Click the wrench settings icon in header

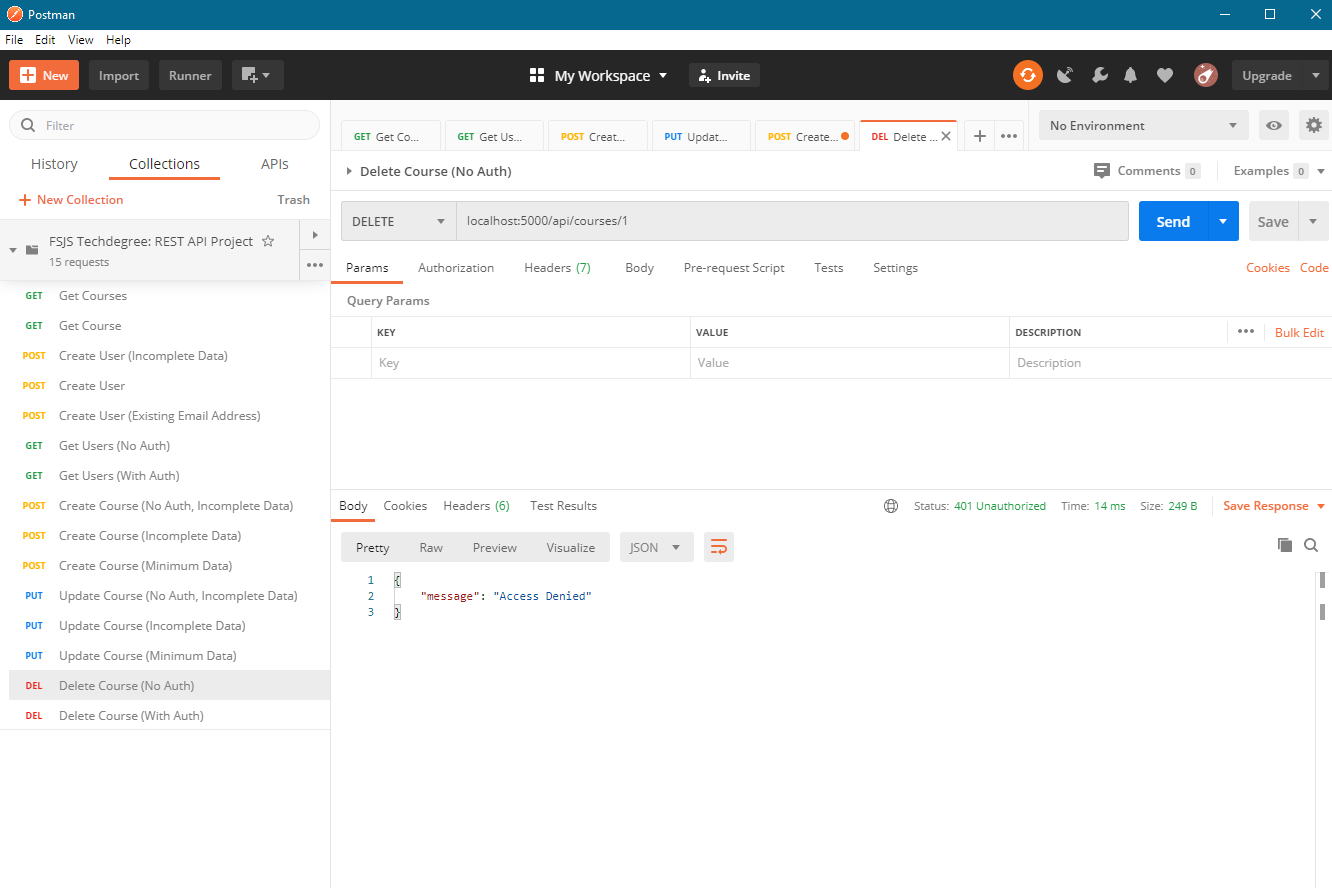point(1099,75)
